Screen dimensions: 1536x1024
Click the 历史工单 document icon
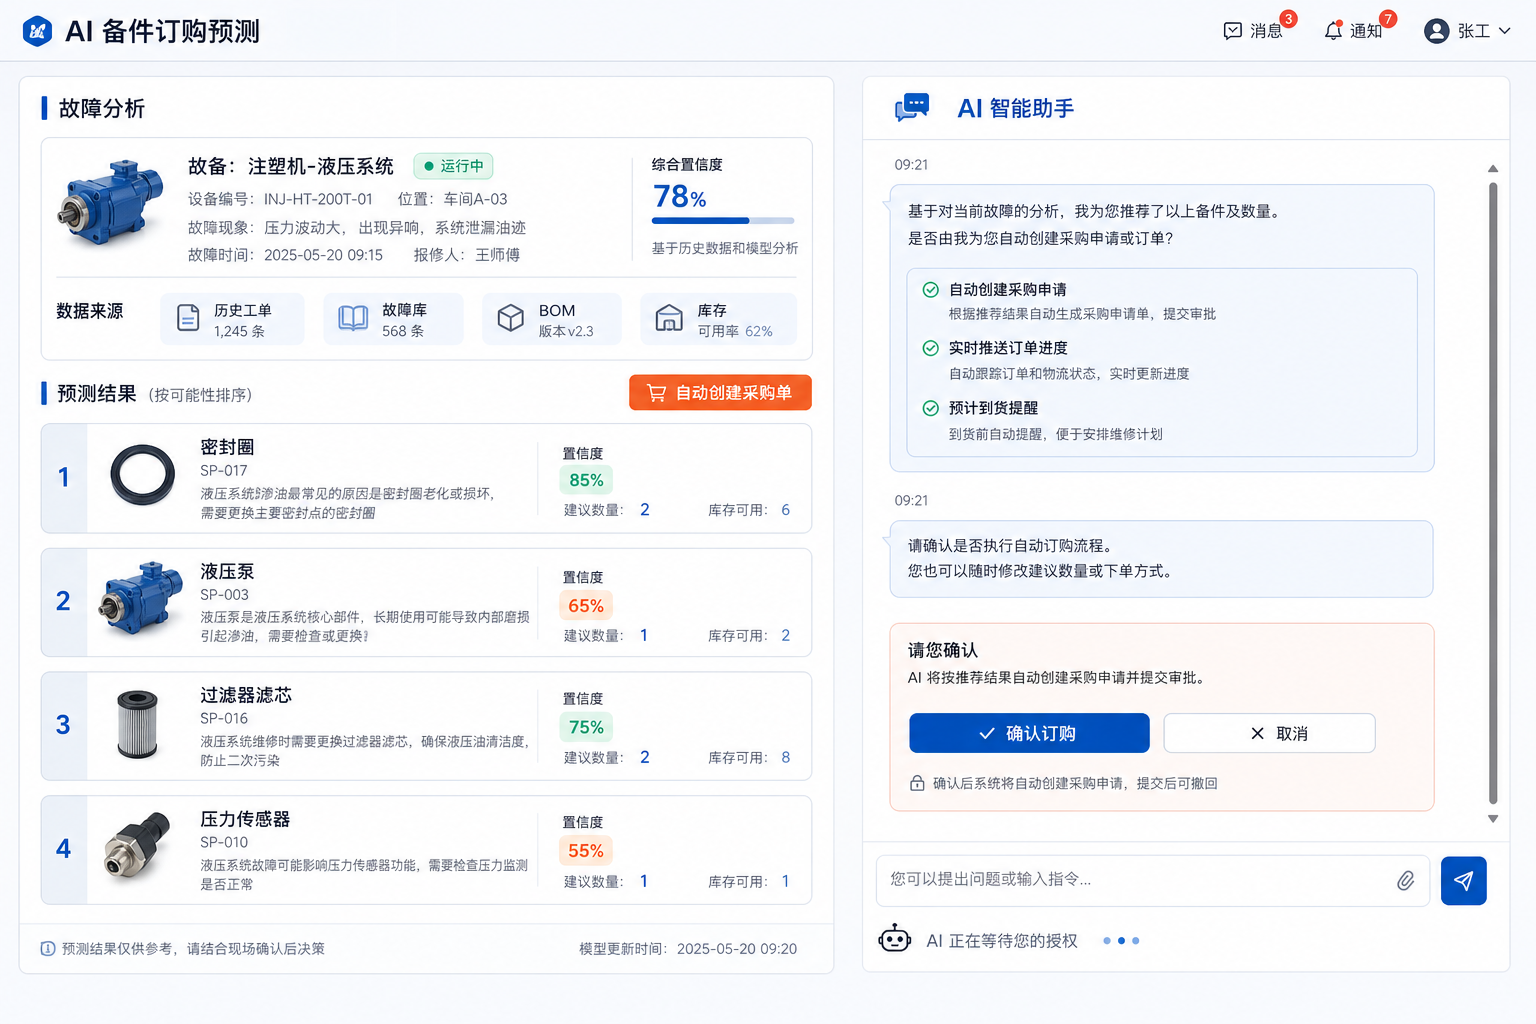pyautogui.click(x=188, y=318)
